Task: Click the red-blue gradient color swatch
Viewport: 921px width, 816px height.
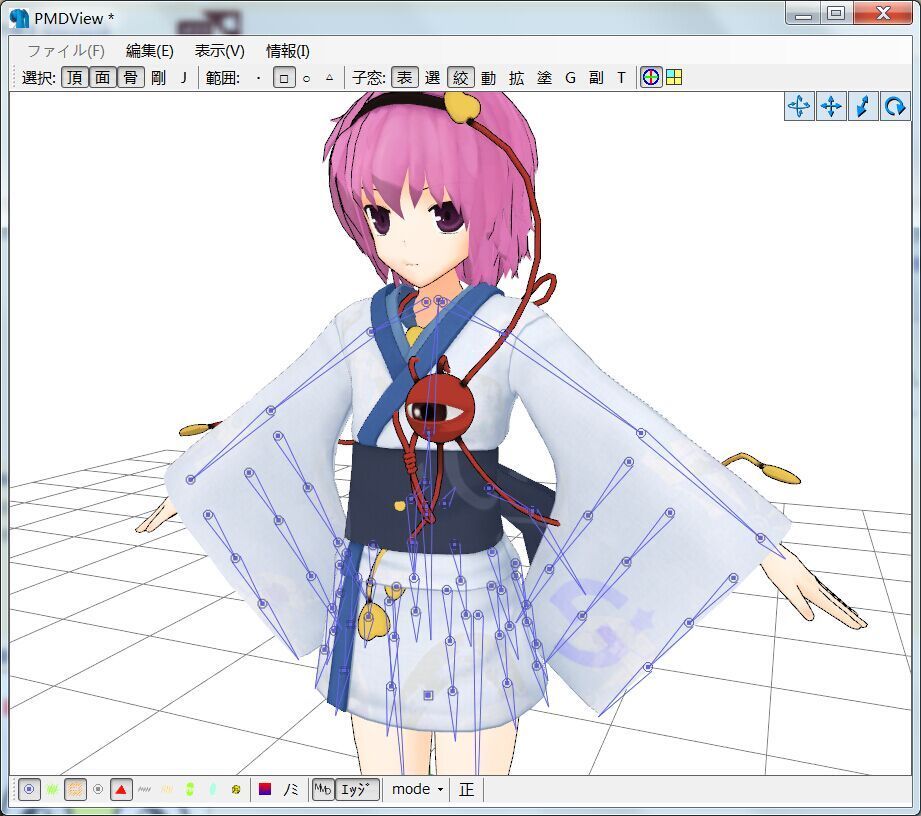Action: tap(266, 789)
